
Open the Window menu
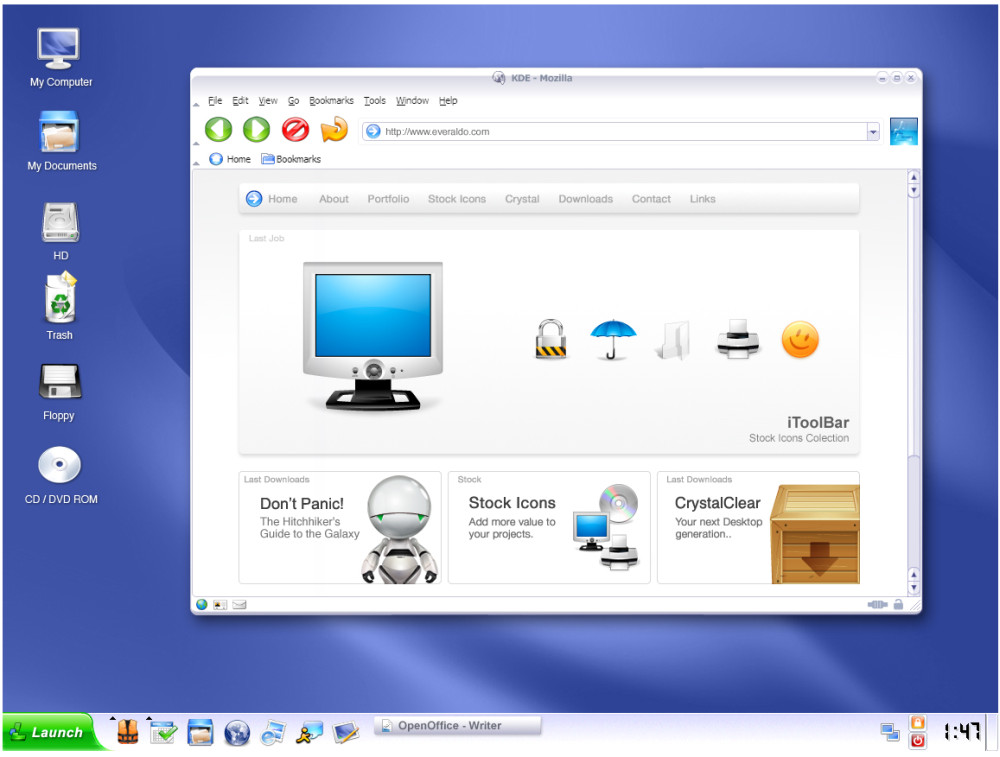[x=412, y=101]
